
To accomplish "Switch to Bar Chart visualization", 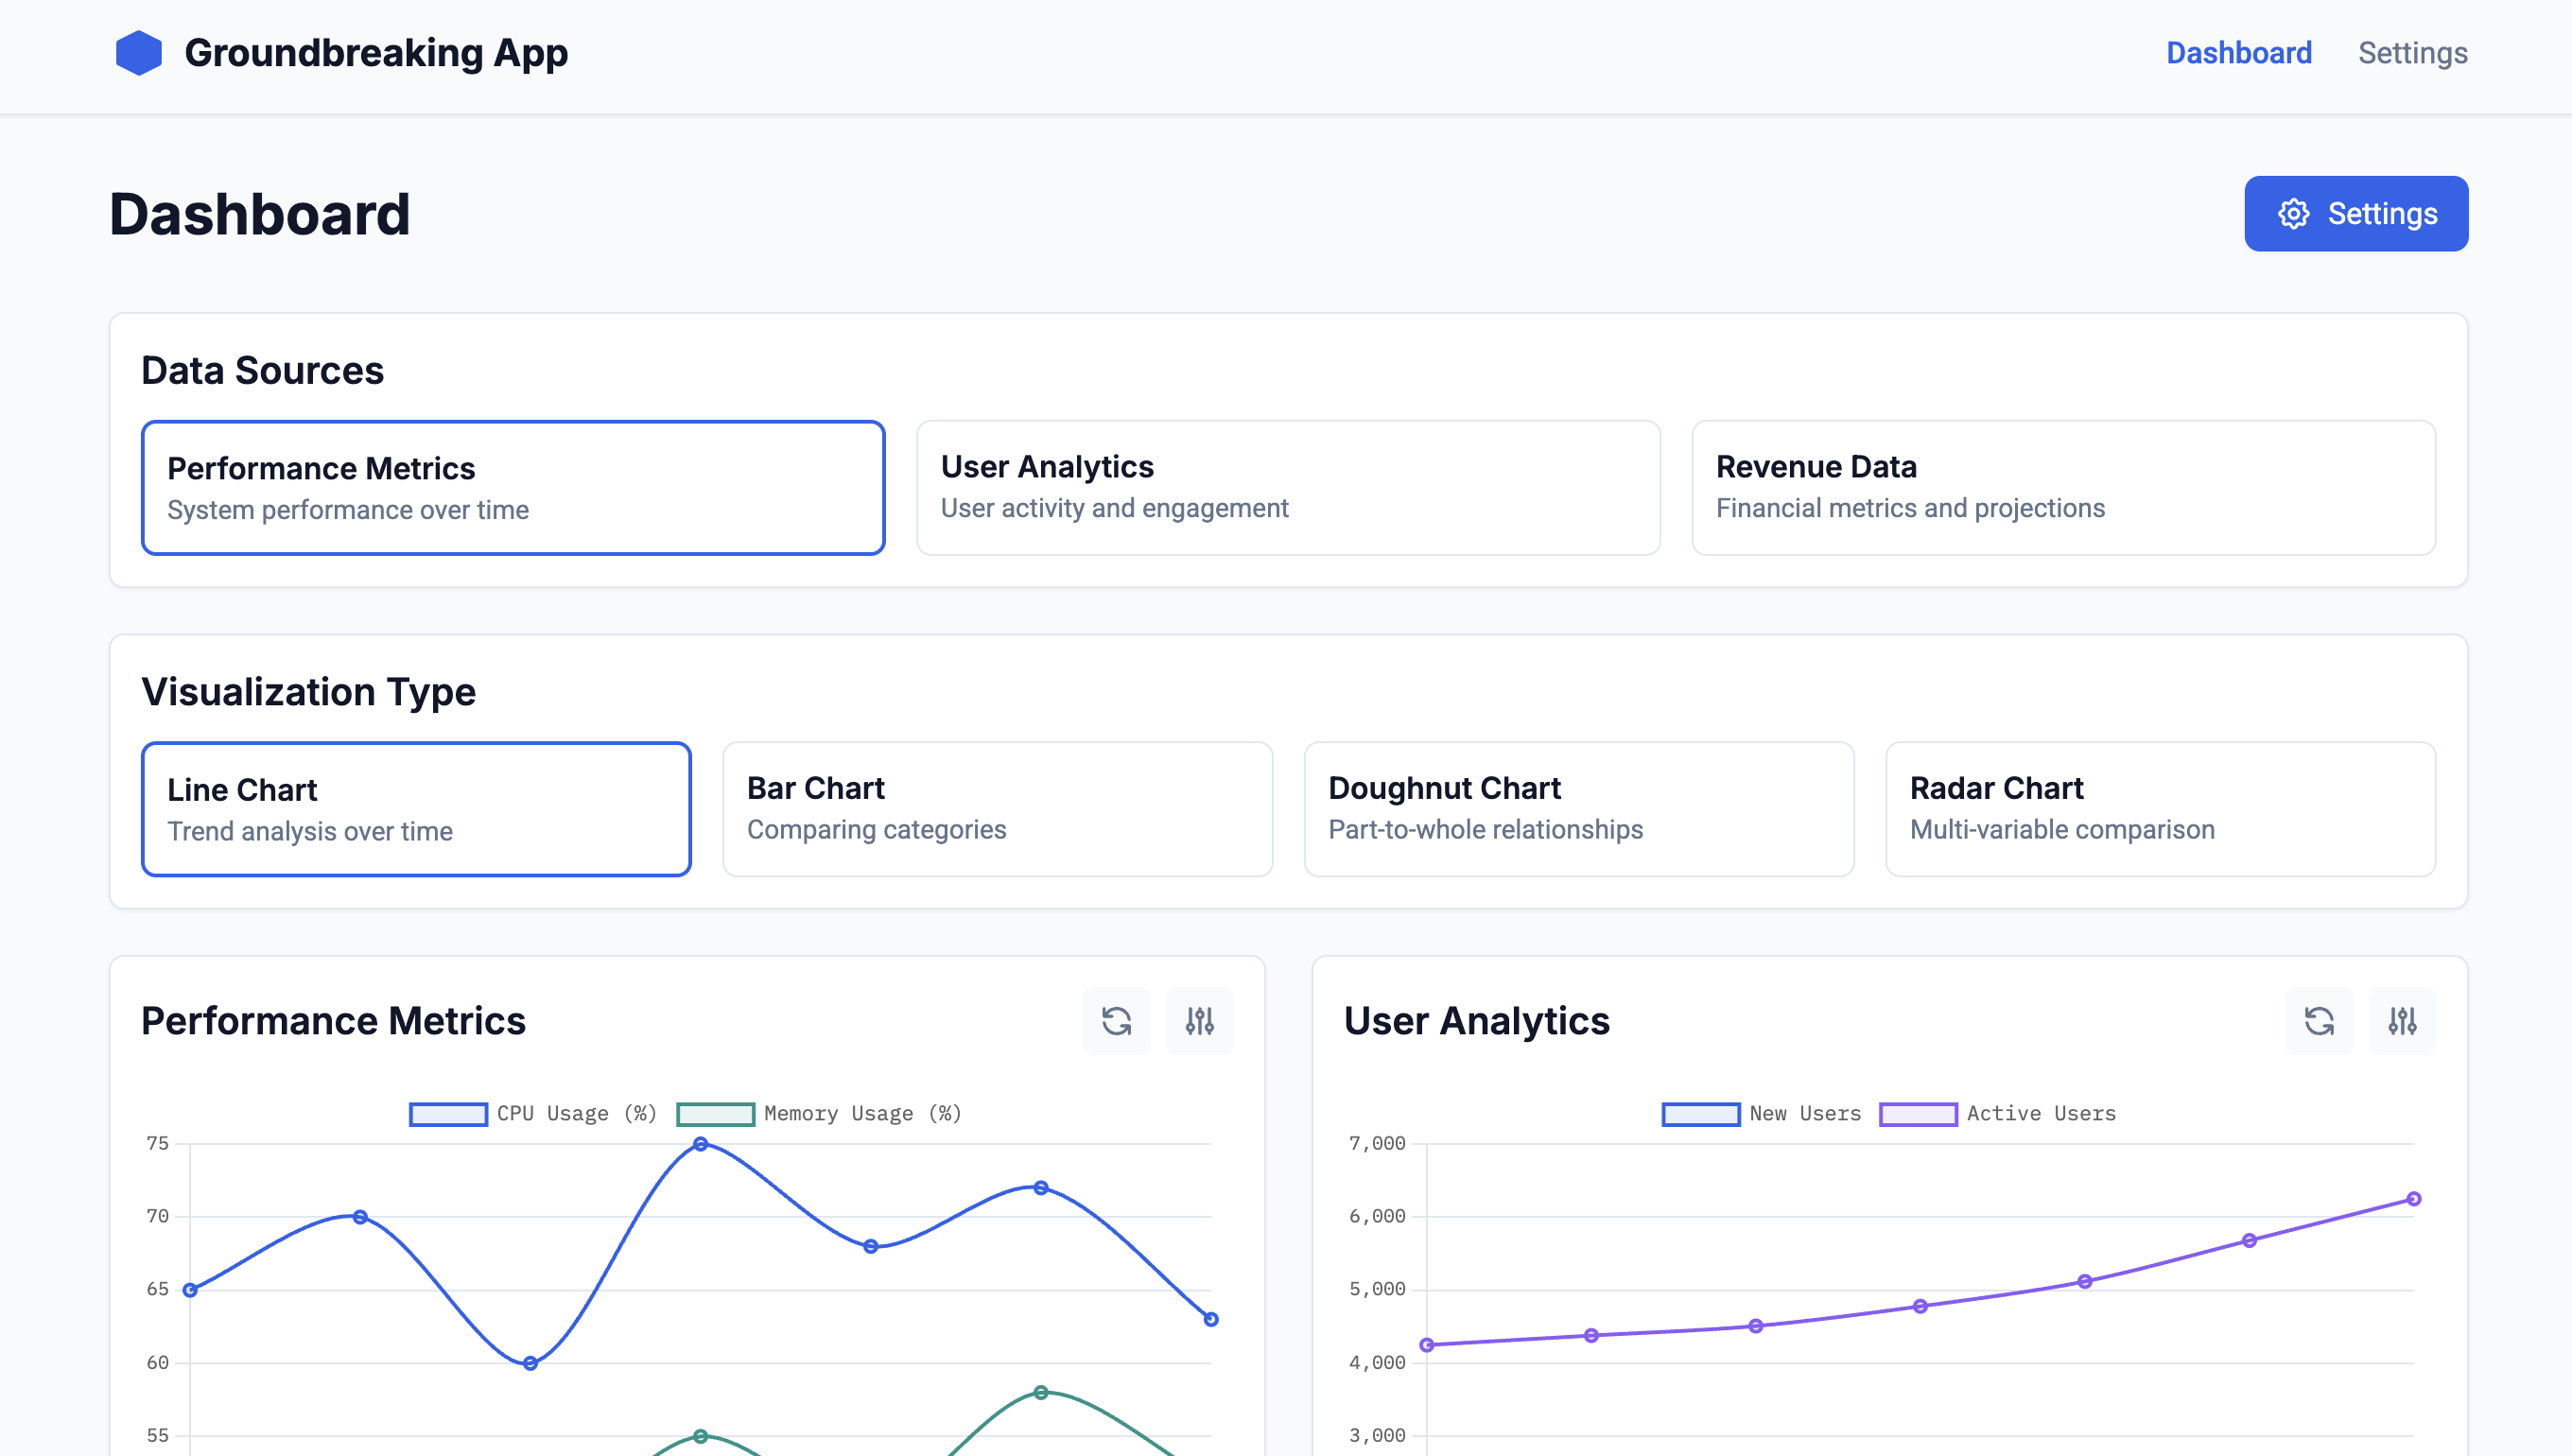I will [x=997, y=809].
